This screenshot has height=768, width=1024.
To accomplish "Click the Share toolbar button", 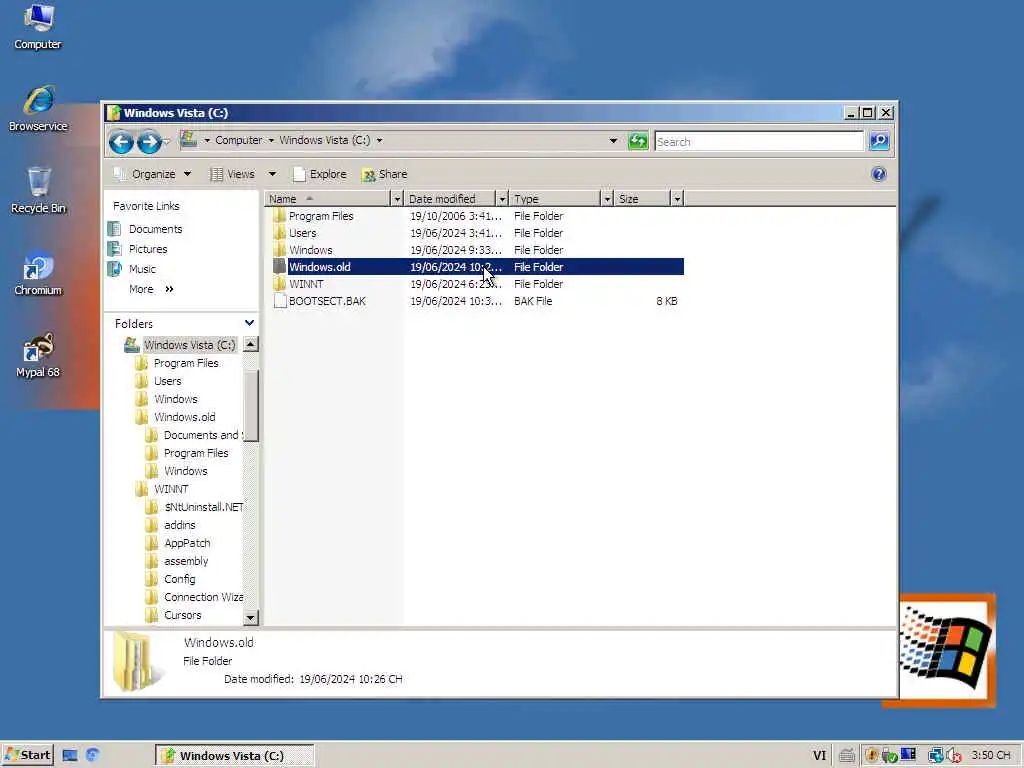I will [385, 174].
